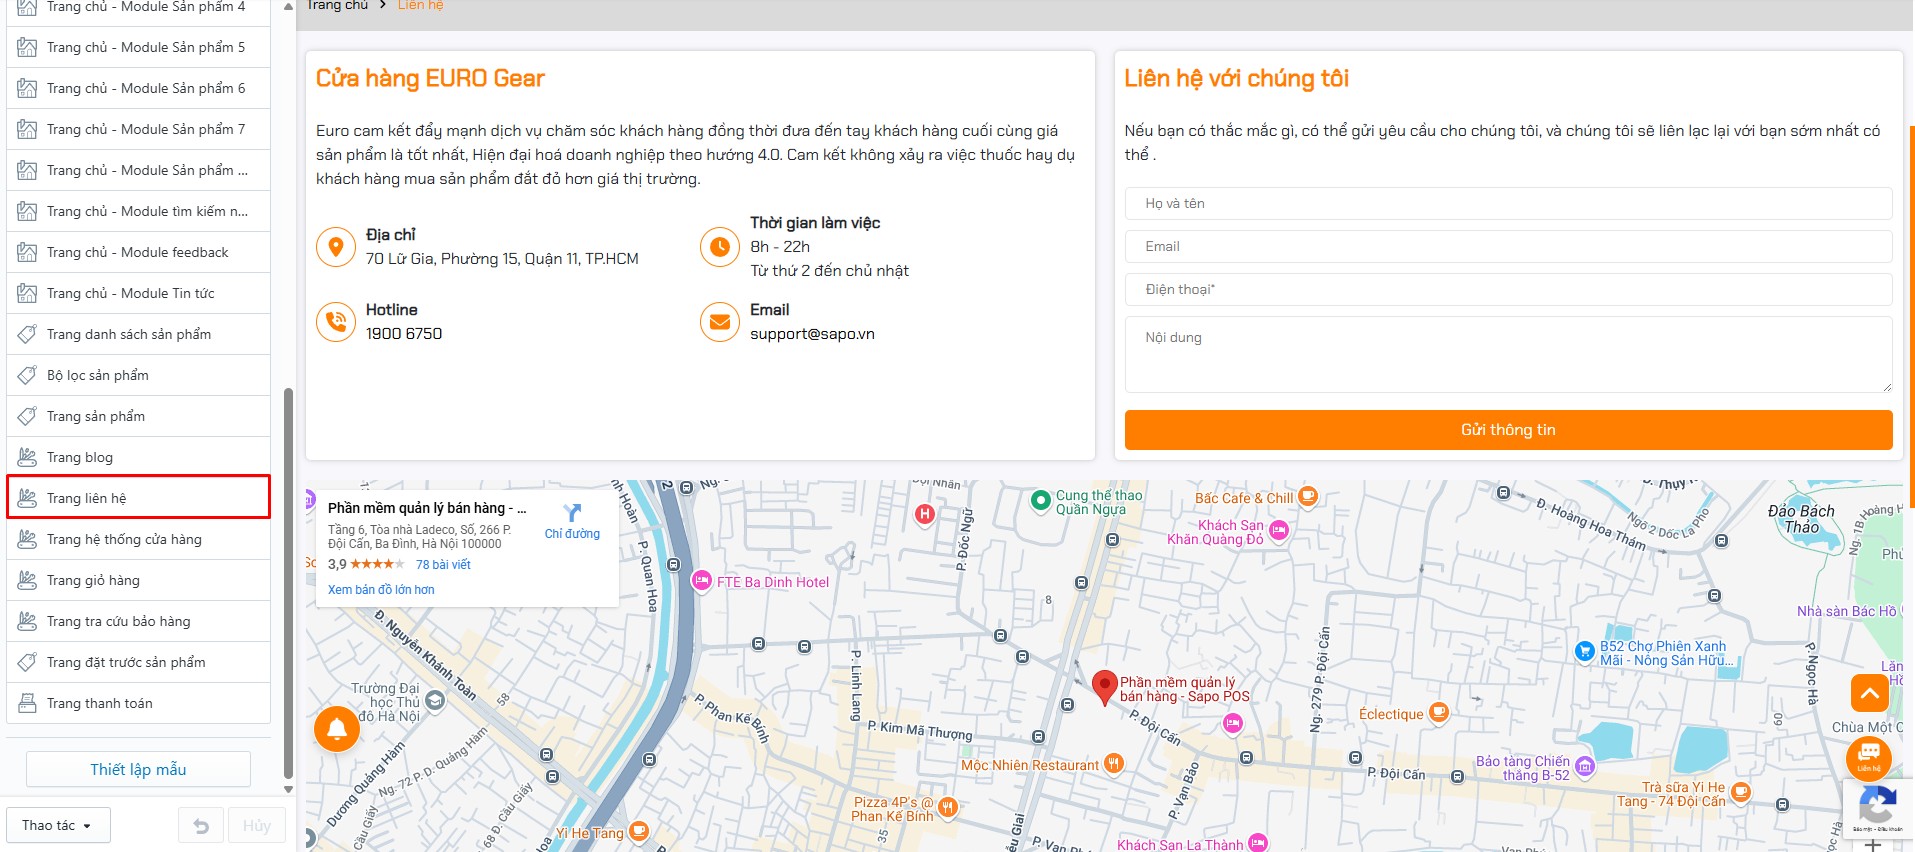Click the orange scroll-to-top arrow button
Viewport: 1915px width, 852px height.
point(1869,692)
